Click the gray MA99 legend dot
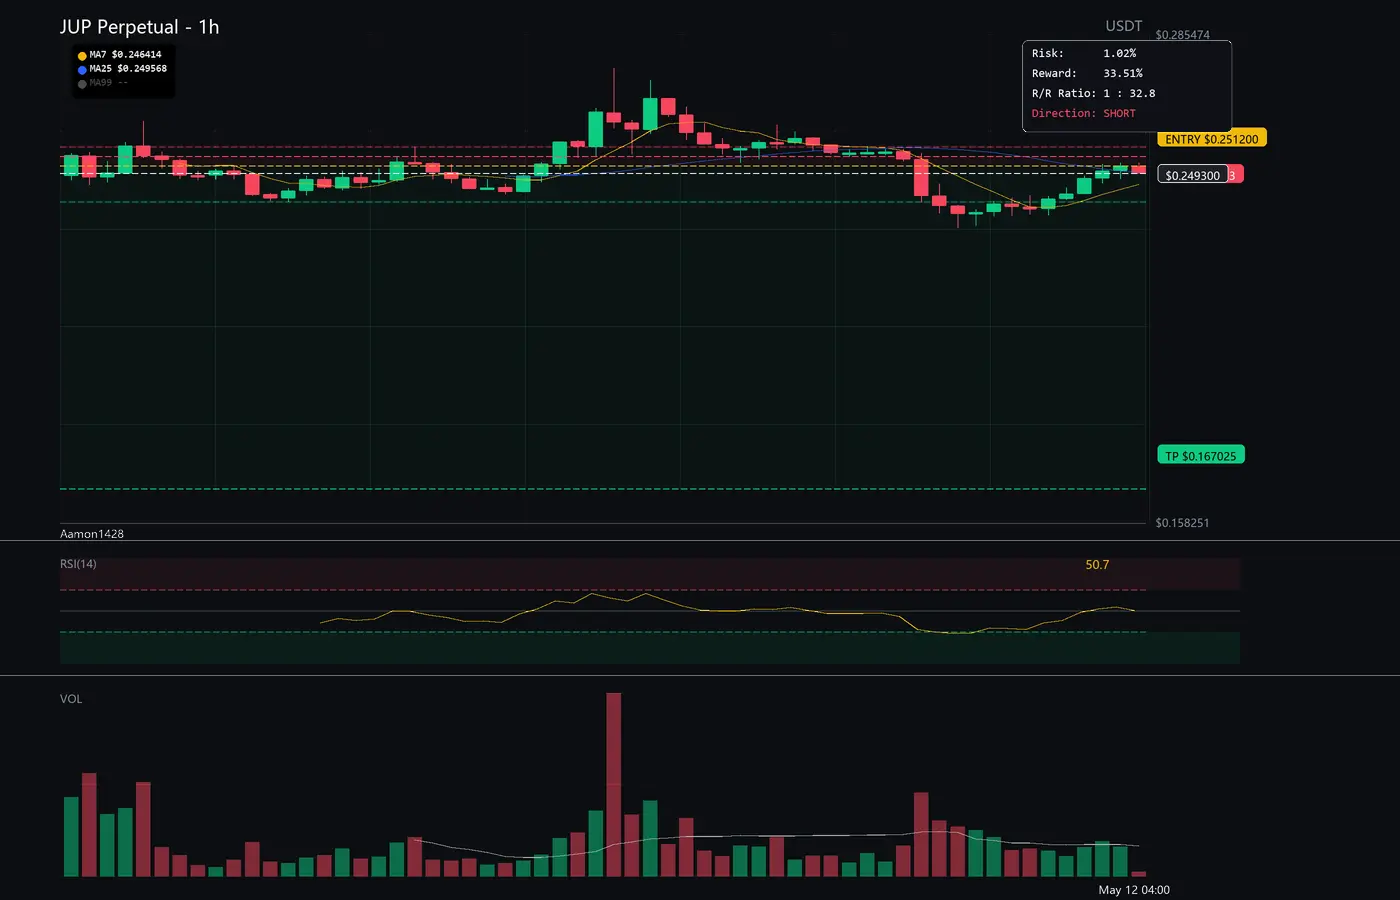This screenshot has width=1400, height=900. click(x=82, y=84)
